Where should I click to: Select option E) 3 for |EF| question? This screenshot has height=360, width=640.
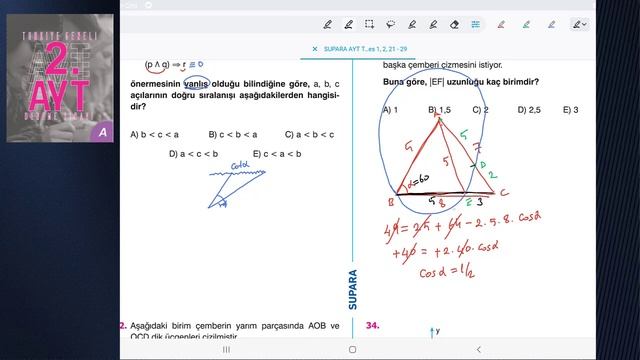pos(571,110)
